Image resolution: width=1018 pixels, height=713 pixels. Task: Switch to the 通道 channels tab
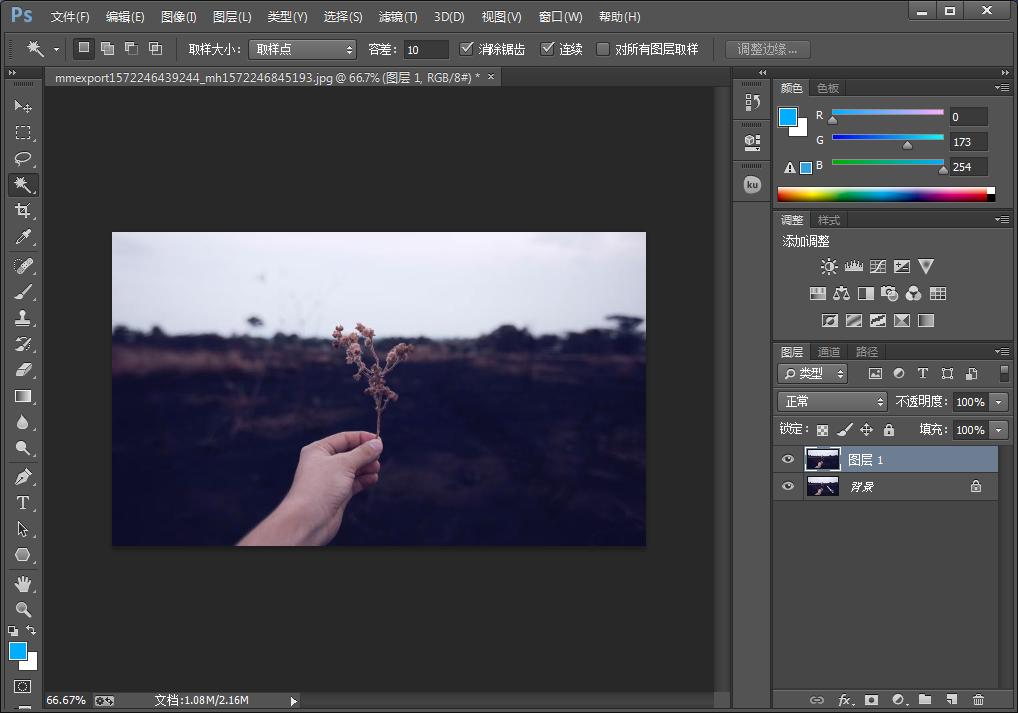pos(829,352)
